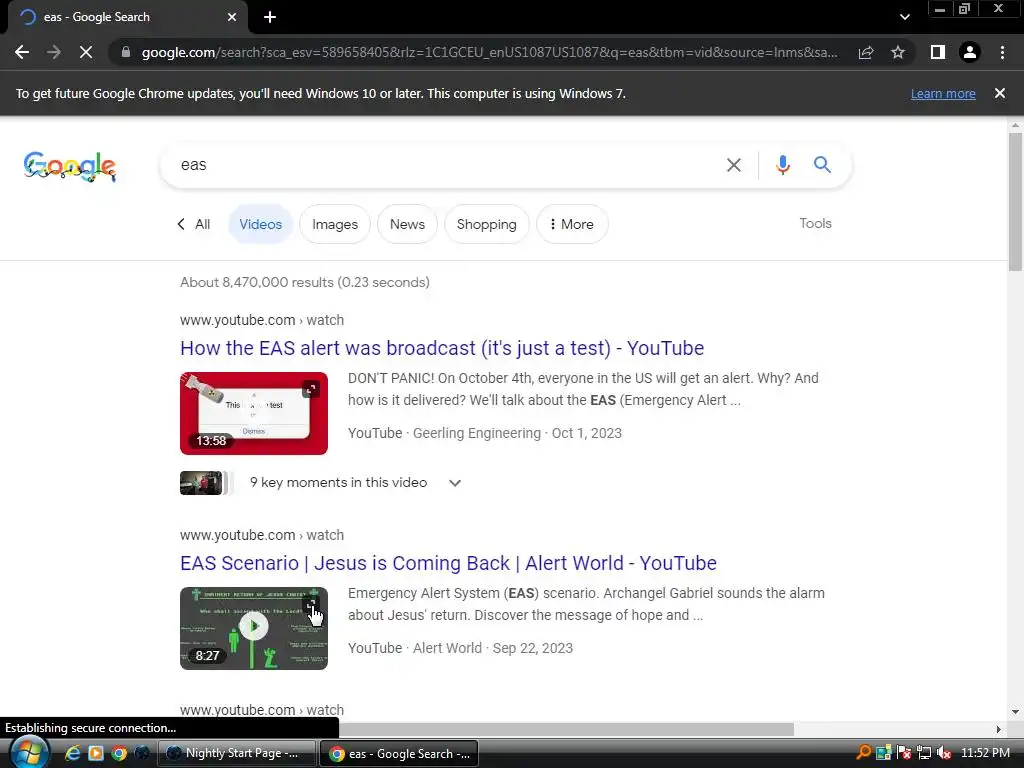Close the eas - Google Search tab
Screen dimensions: 1024x768
[x=232, y=17]
